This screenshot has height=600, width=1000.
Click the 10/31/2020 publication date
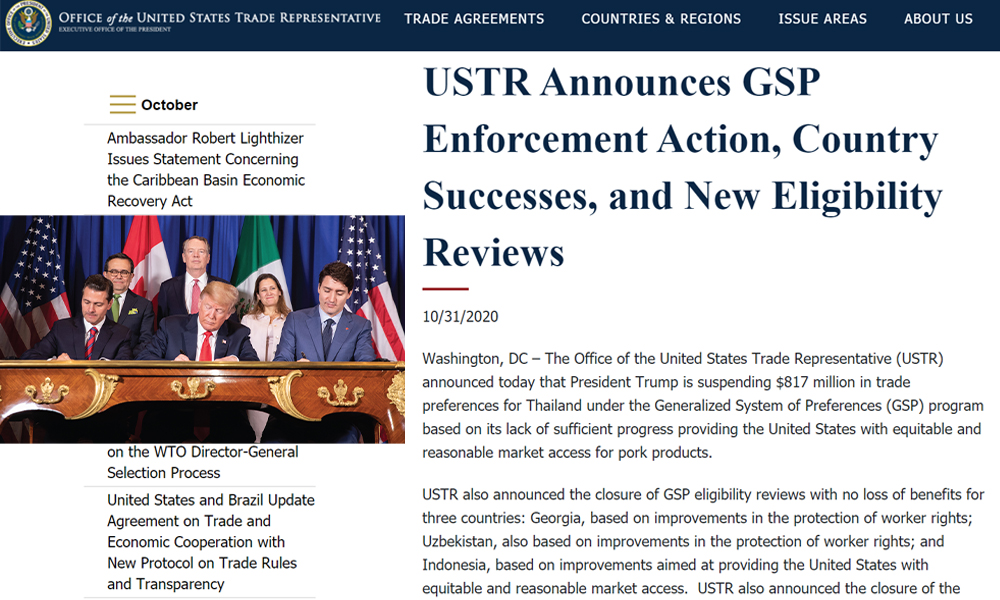click(460, 317)
